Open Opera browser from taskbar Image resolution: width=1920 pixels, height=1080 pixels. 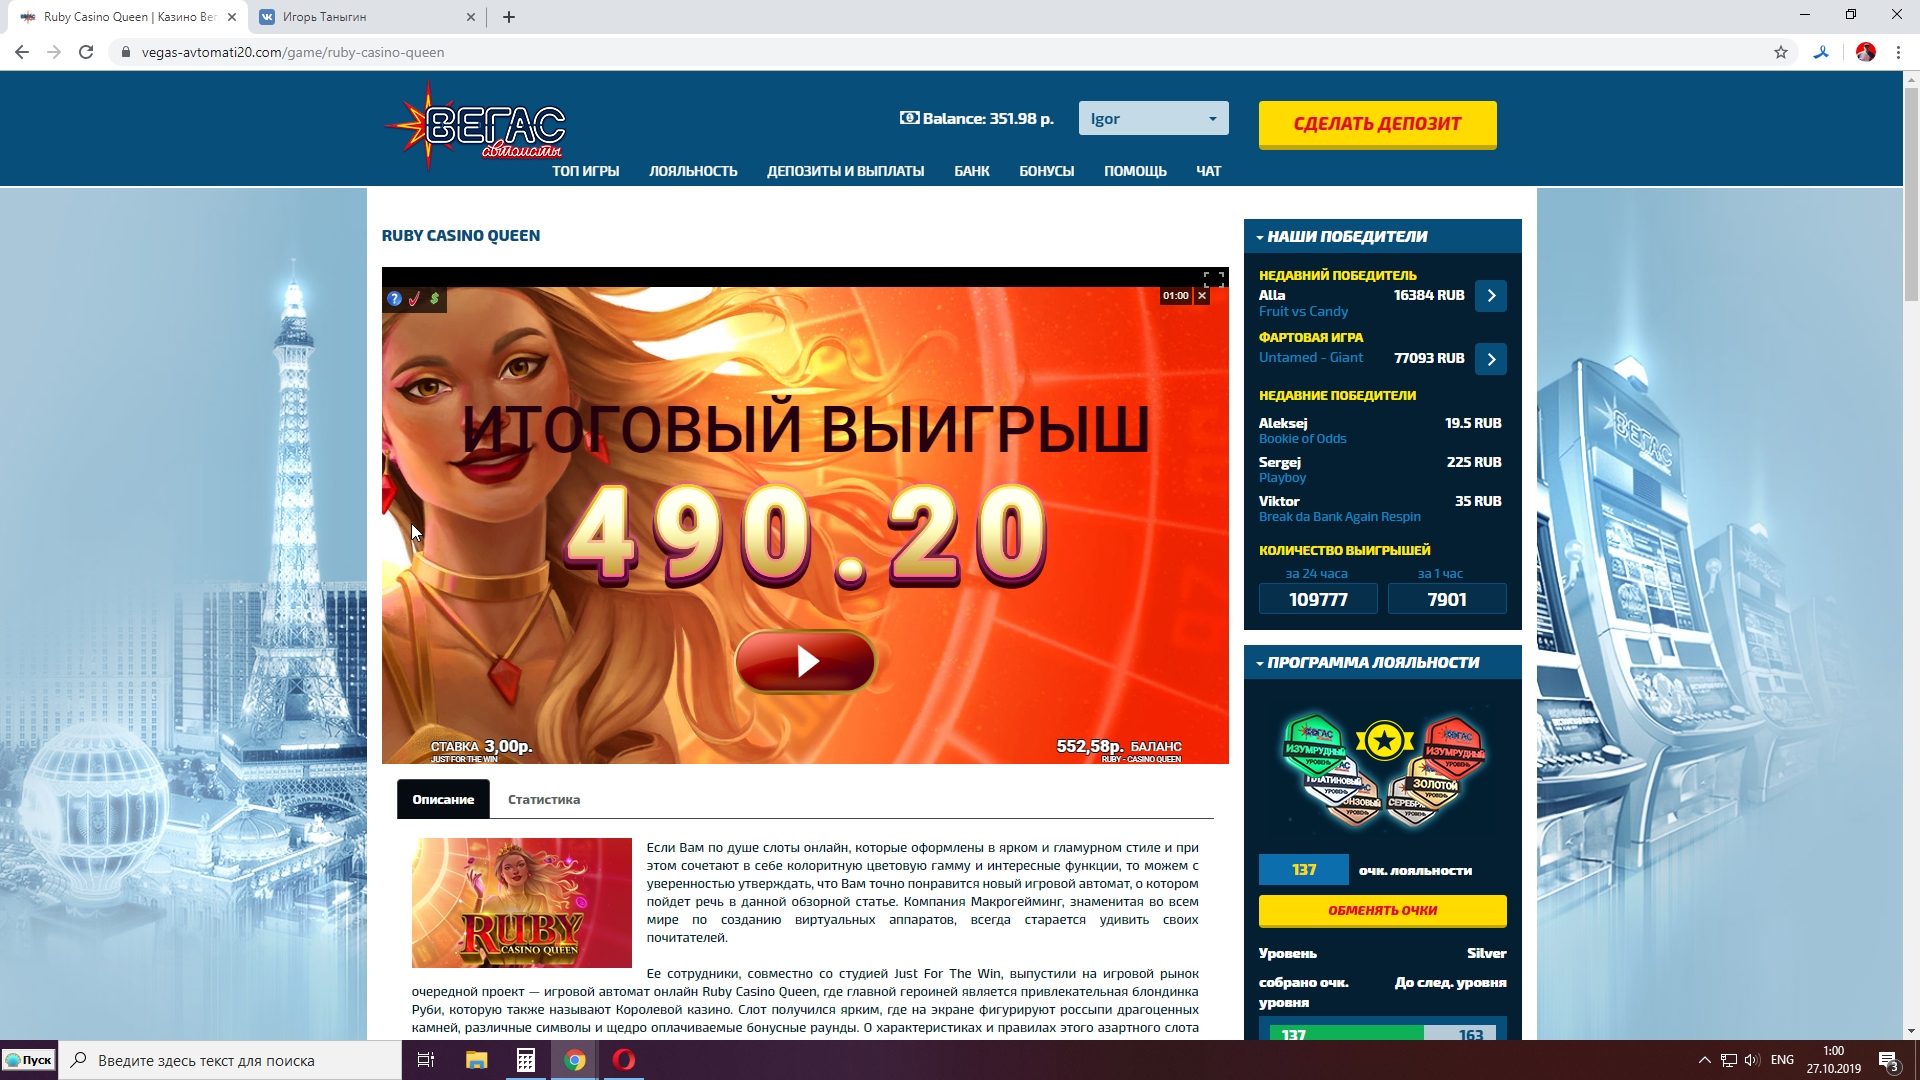click(624, 1060)
